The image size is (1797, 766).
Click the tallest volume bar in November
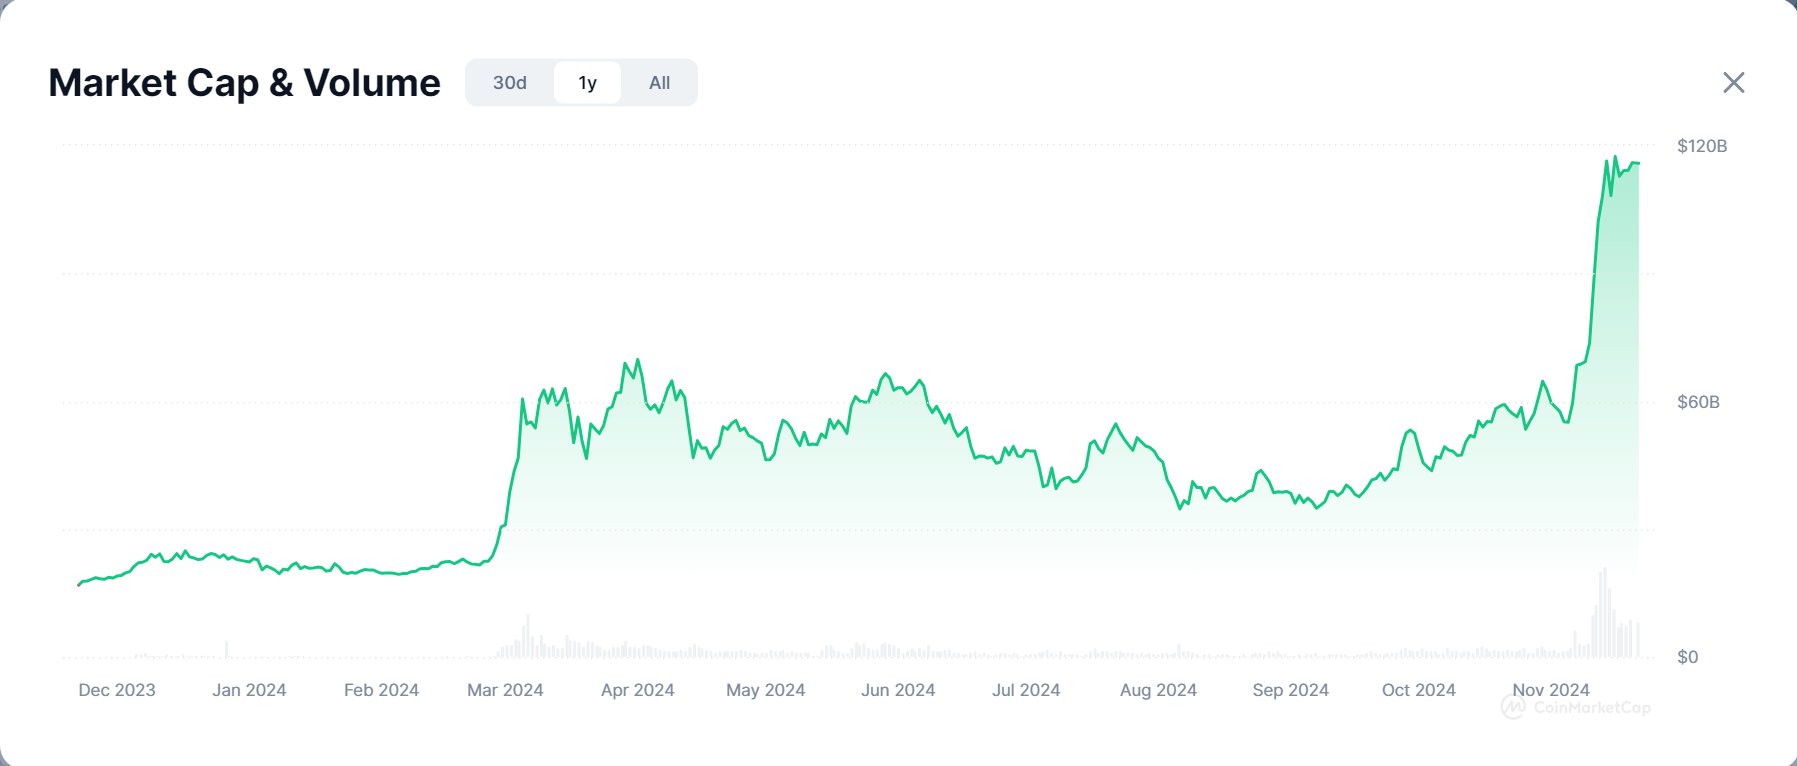[x=1604, y=615]
